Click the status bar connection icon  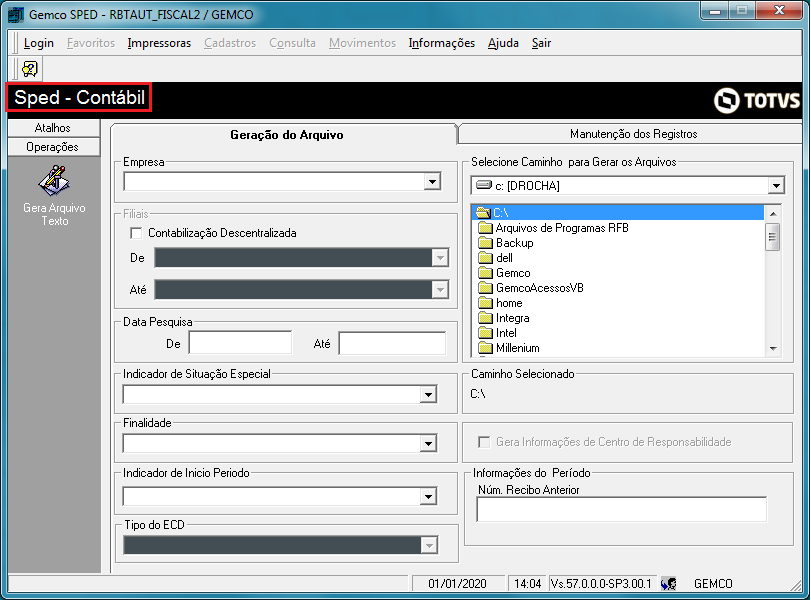click(x=669, y=583)
